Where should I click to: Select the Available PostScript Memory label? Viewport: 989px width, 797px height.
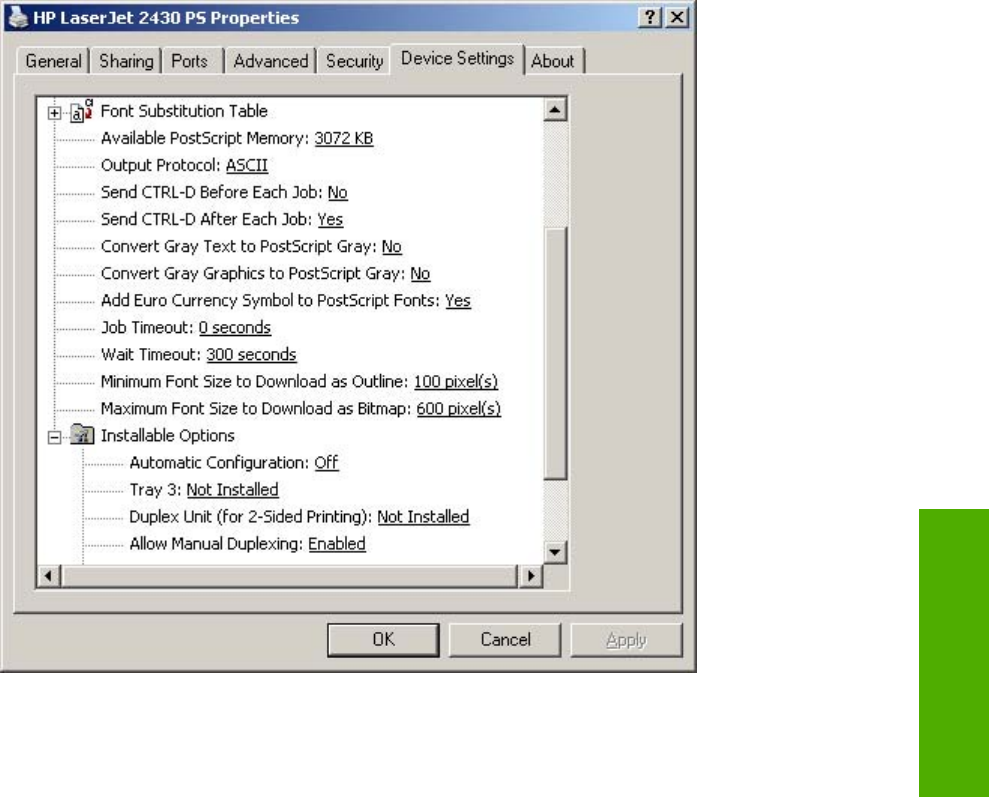point(205,138)
